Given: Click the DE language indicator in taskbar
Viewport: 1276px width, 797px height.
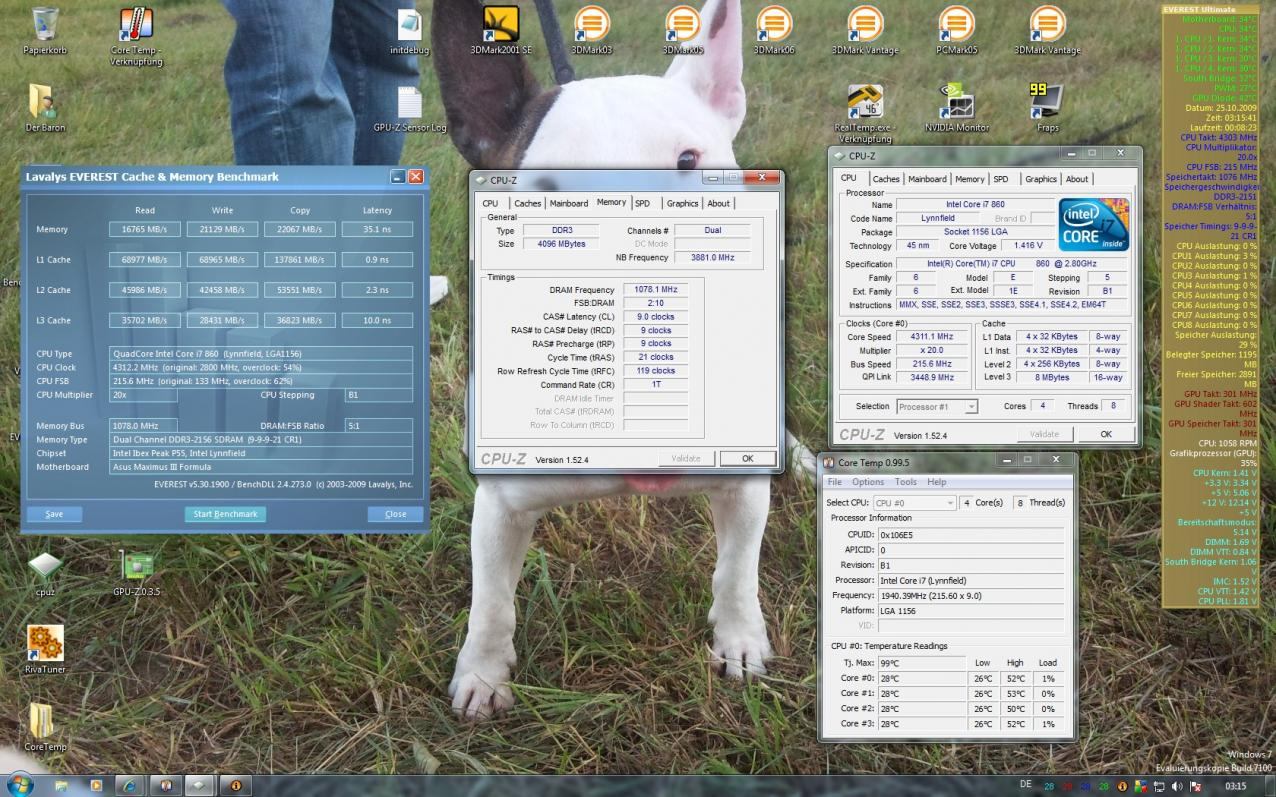Looking at the screenshot, I should click(1026, 786).
